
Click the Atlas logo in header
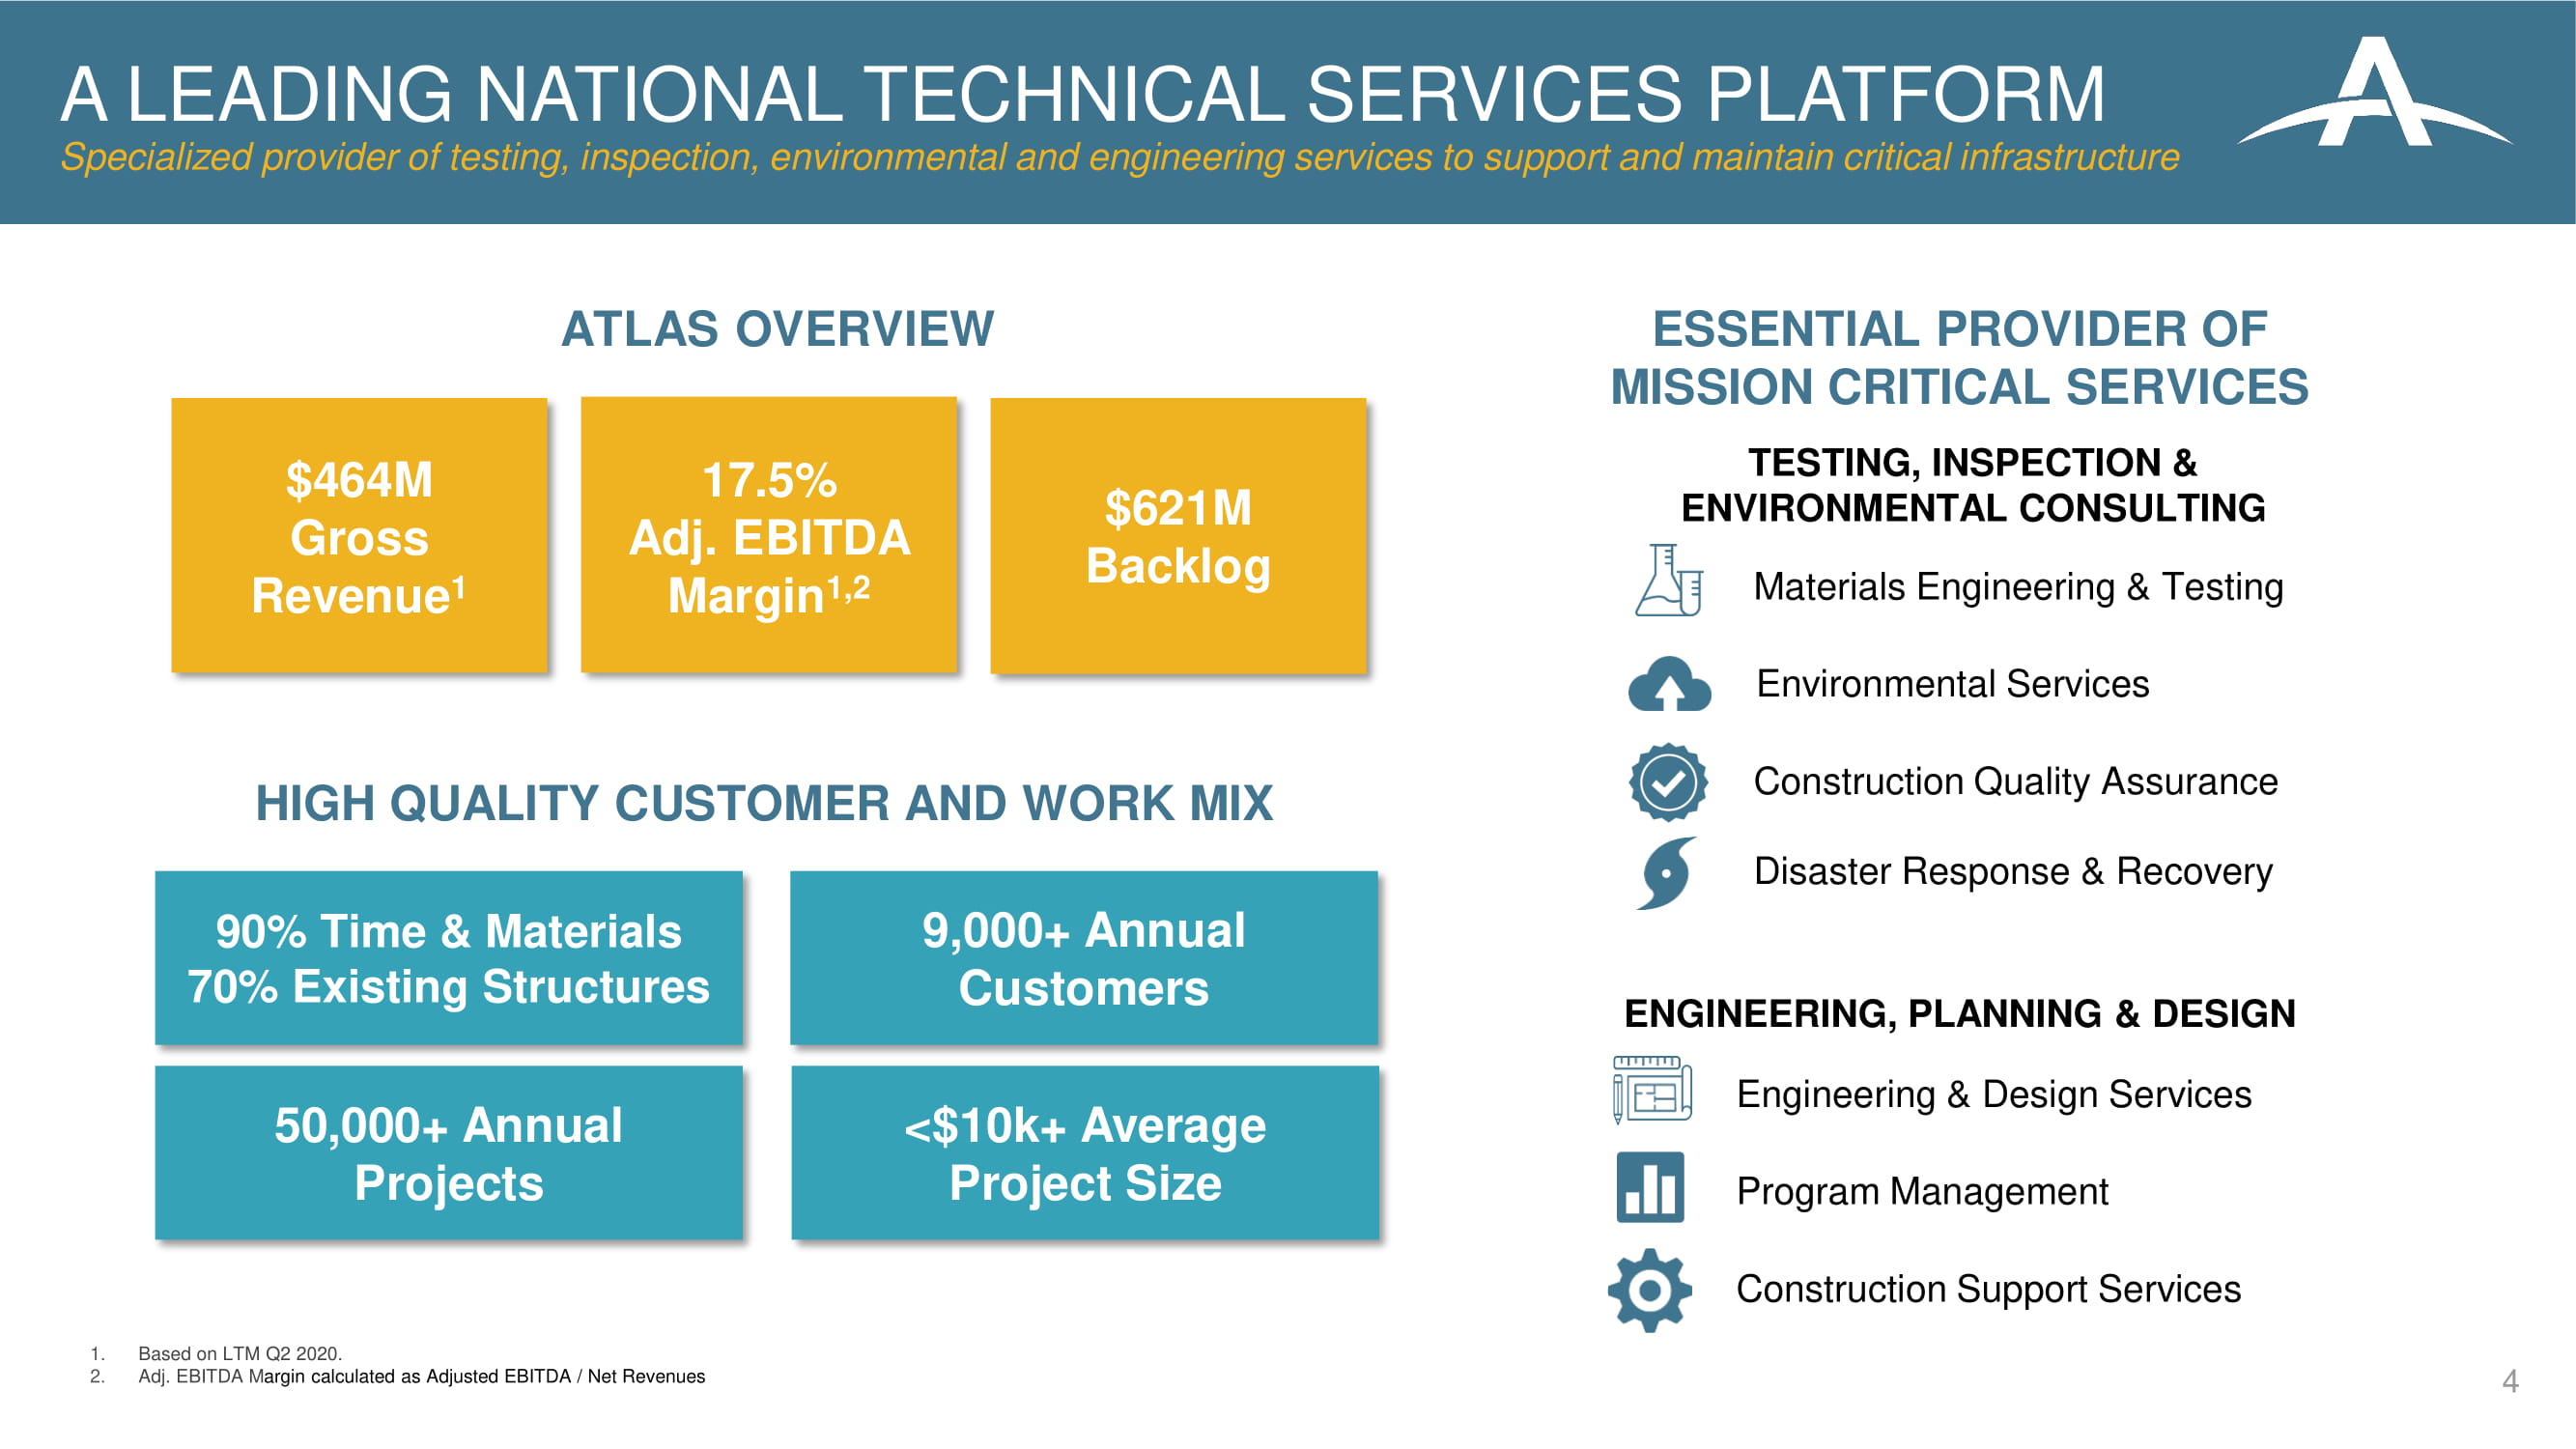click(2374, 92)
